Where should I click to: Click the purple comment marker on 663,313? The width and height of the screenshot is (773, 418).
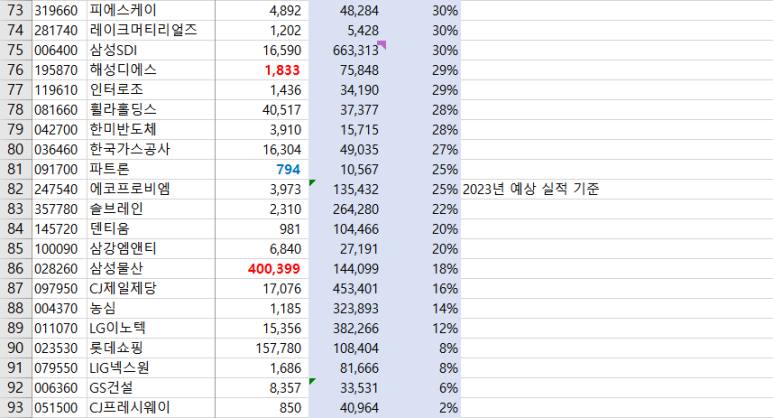pos(382,45)
